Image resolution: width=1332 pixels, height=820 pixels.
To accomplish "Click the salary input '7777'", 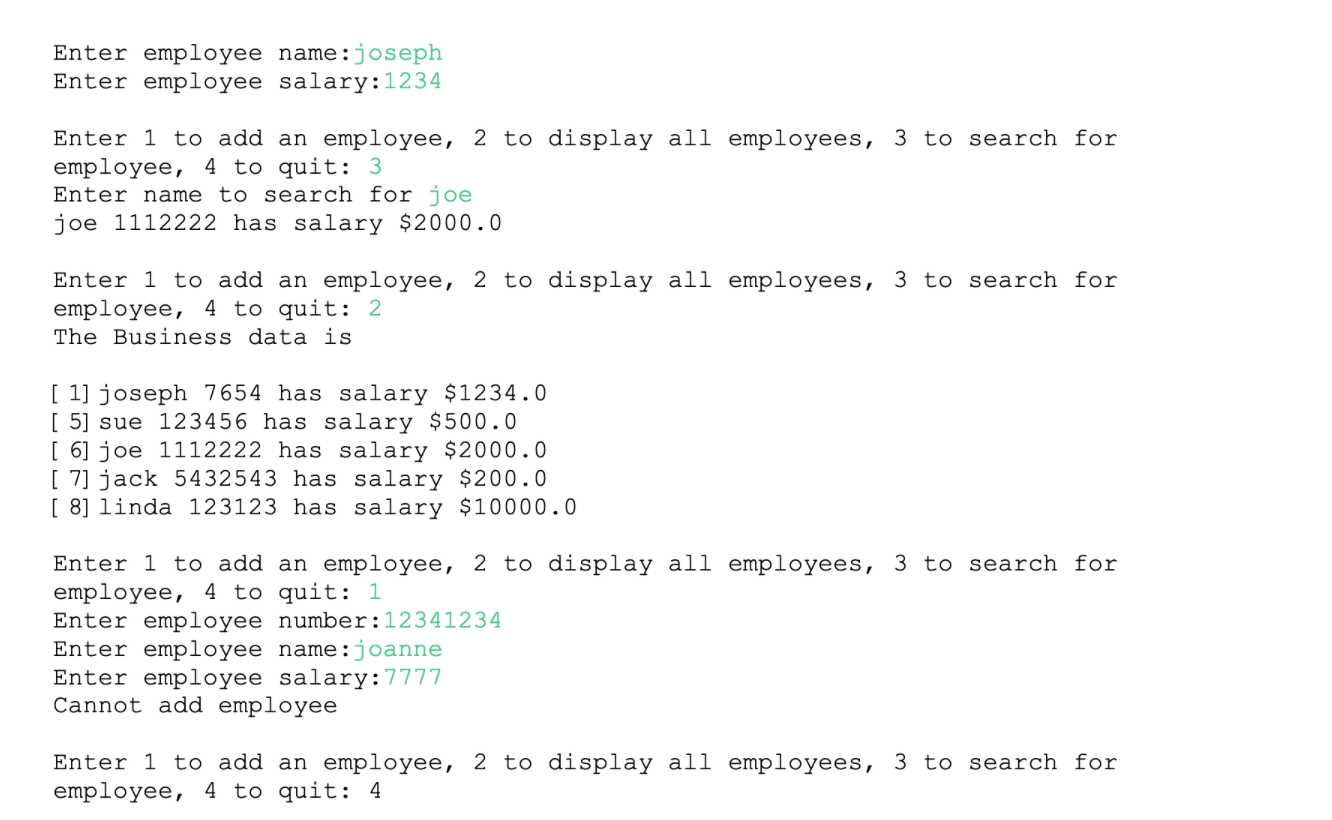I will coord(412,677).
